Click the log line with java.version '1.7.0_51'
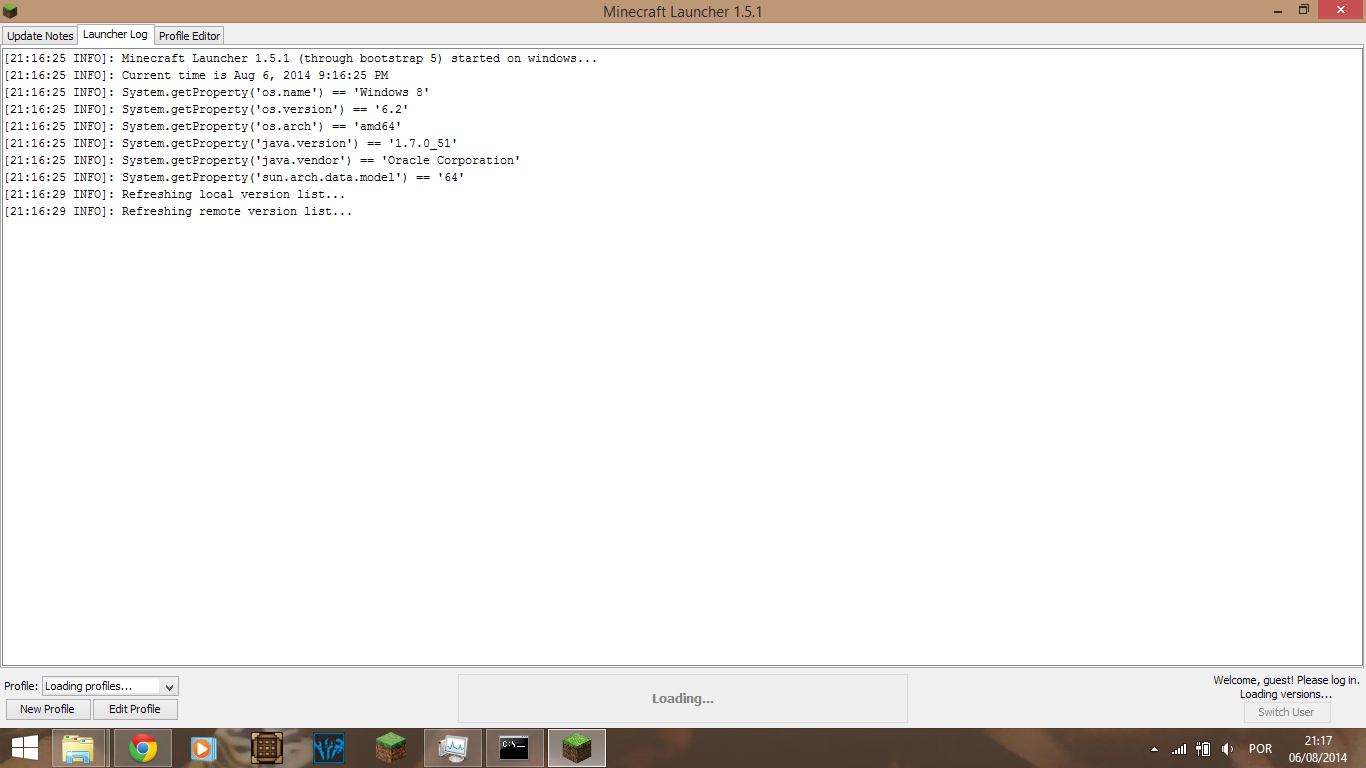Screen dimensions: 1366x768 [231, 143]
